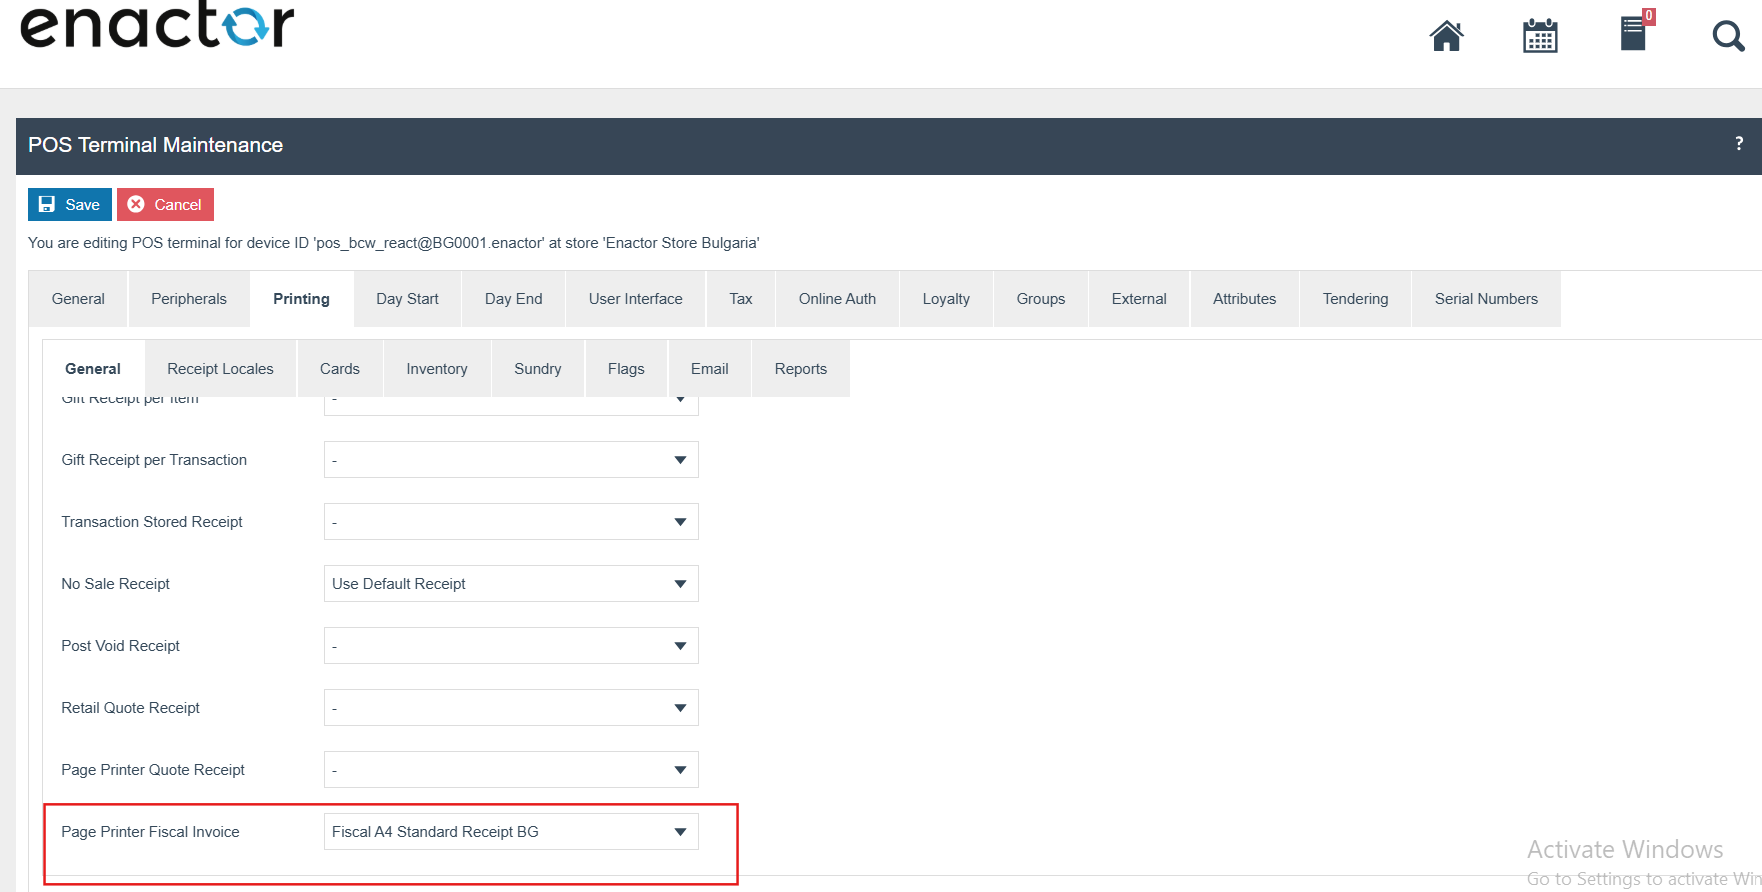
Task: Expand Page Printer Quote Receipt dropdown
Action: click(511, 770)
